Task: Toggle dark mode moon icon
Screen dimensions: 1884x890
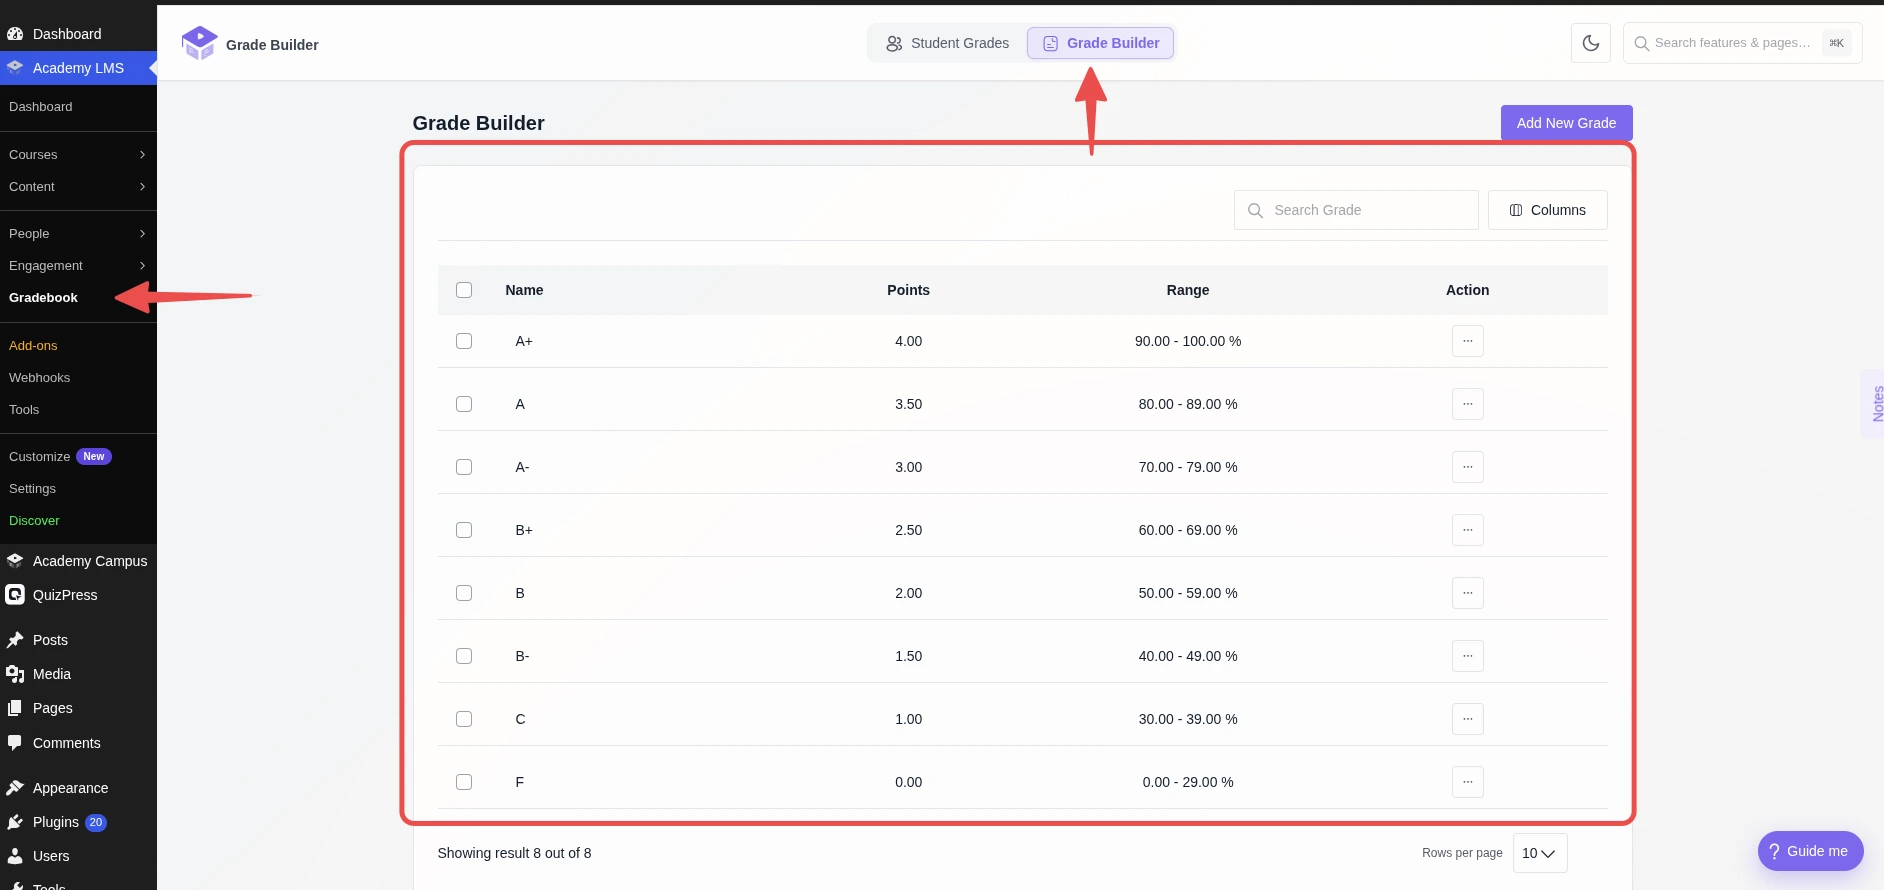Action: pos(1590,43)
